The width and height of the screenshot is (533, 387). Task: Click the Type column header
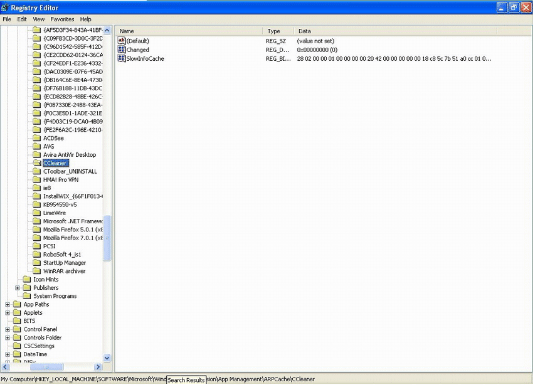pos(278,31)
